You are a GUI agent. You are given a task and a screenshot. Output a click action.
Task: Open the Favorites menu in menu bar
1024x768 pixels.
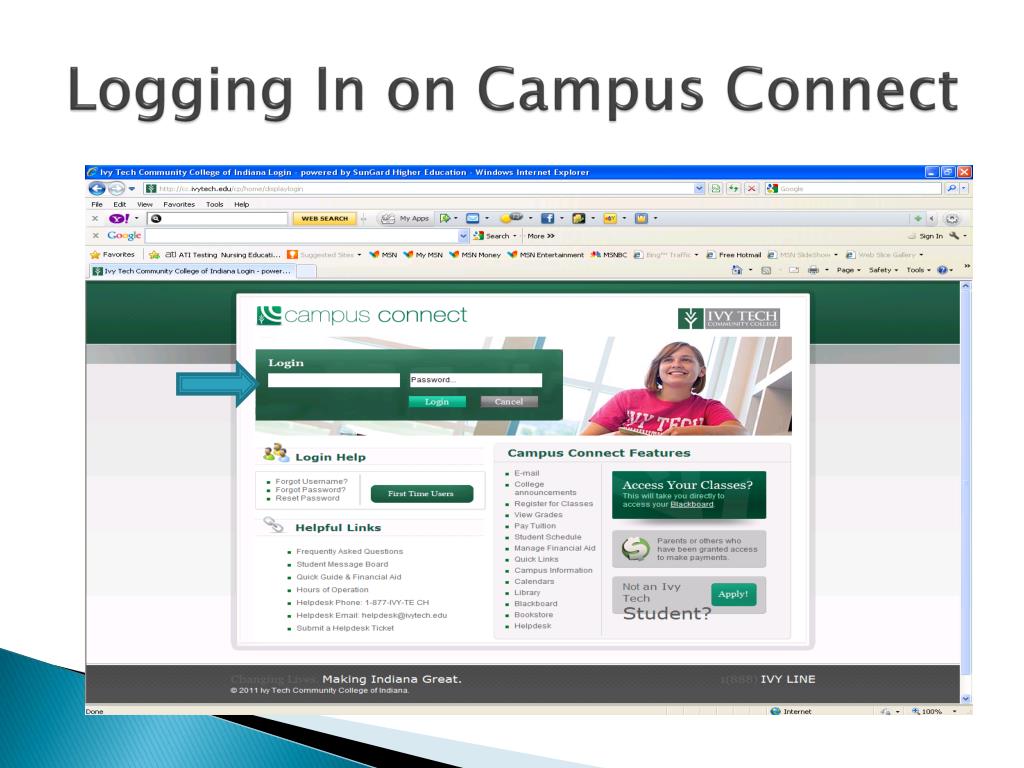pyautogui.click(x=179, y=204)
